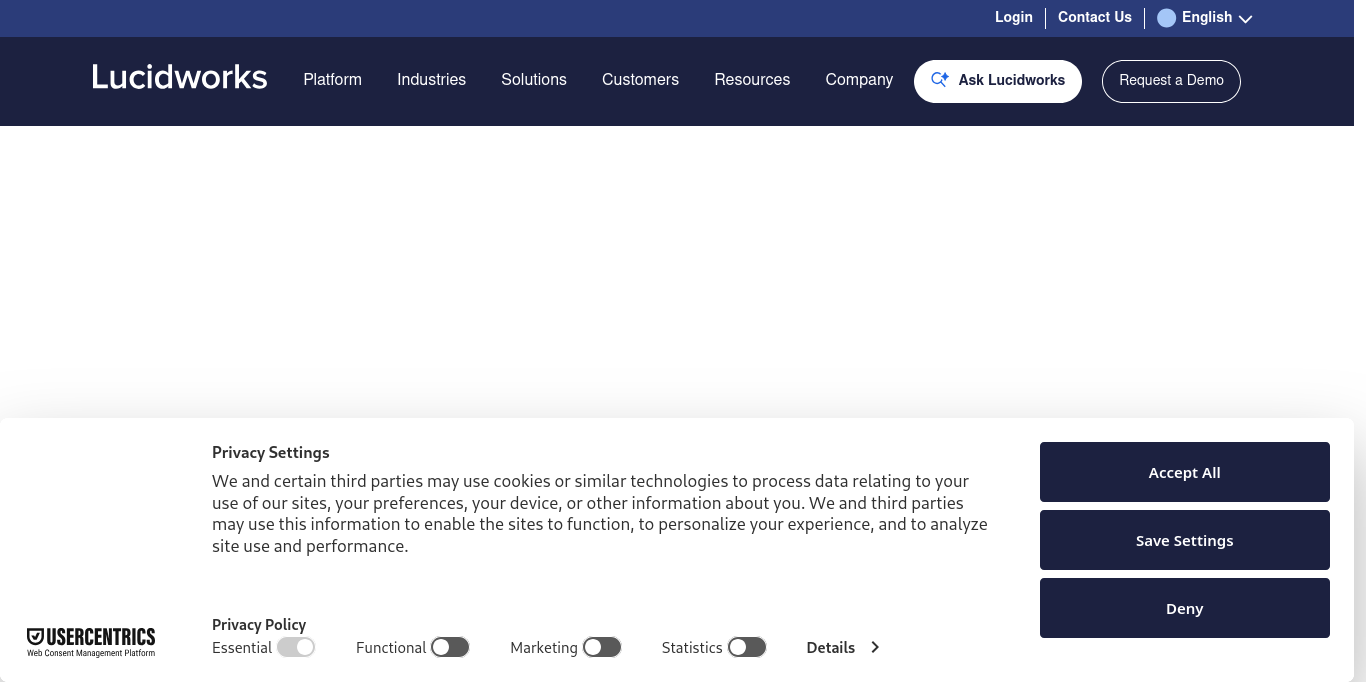
Task: Turn on the Statistics toggle
Action: click(747, 647)
